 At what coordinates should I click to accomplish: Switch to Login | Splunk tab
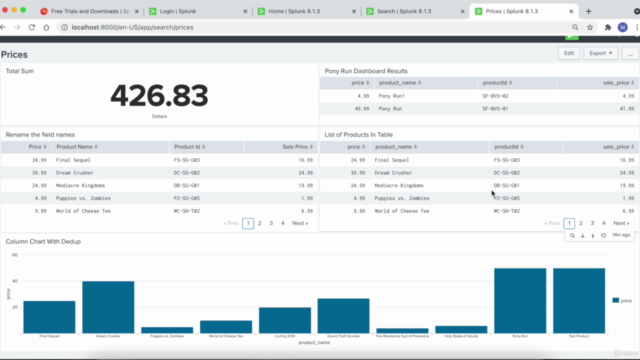click(x=198, y=11)
